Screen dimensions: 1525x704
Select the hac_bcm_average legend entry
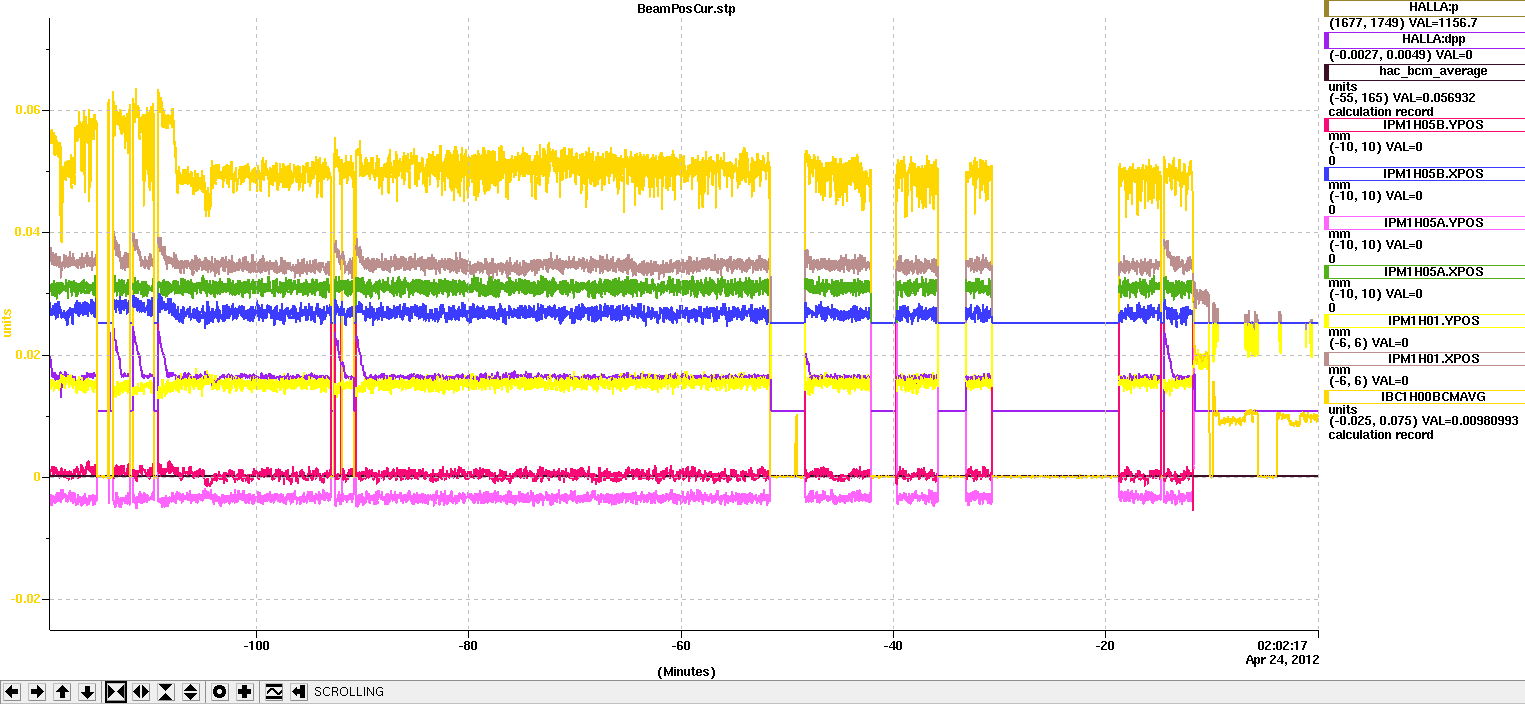1424,71
